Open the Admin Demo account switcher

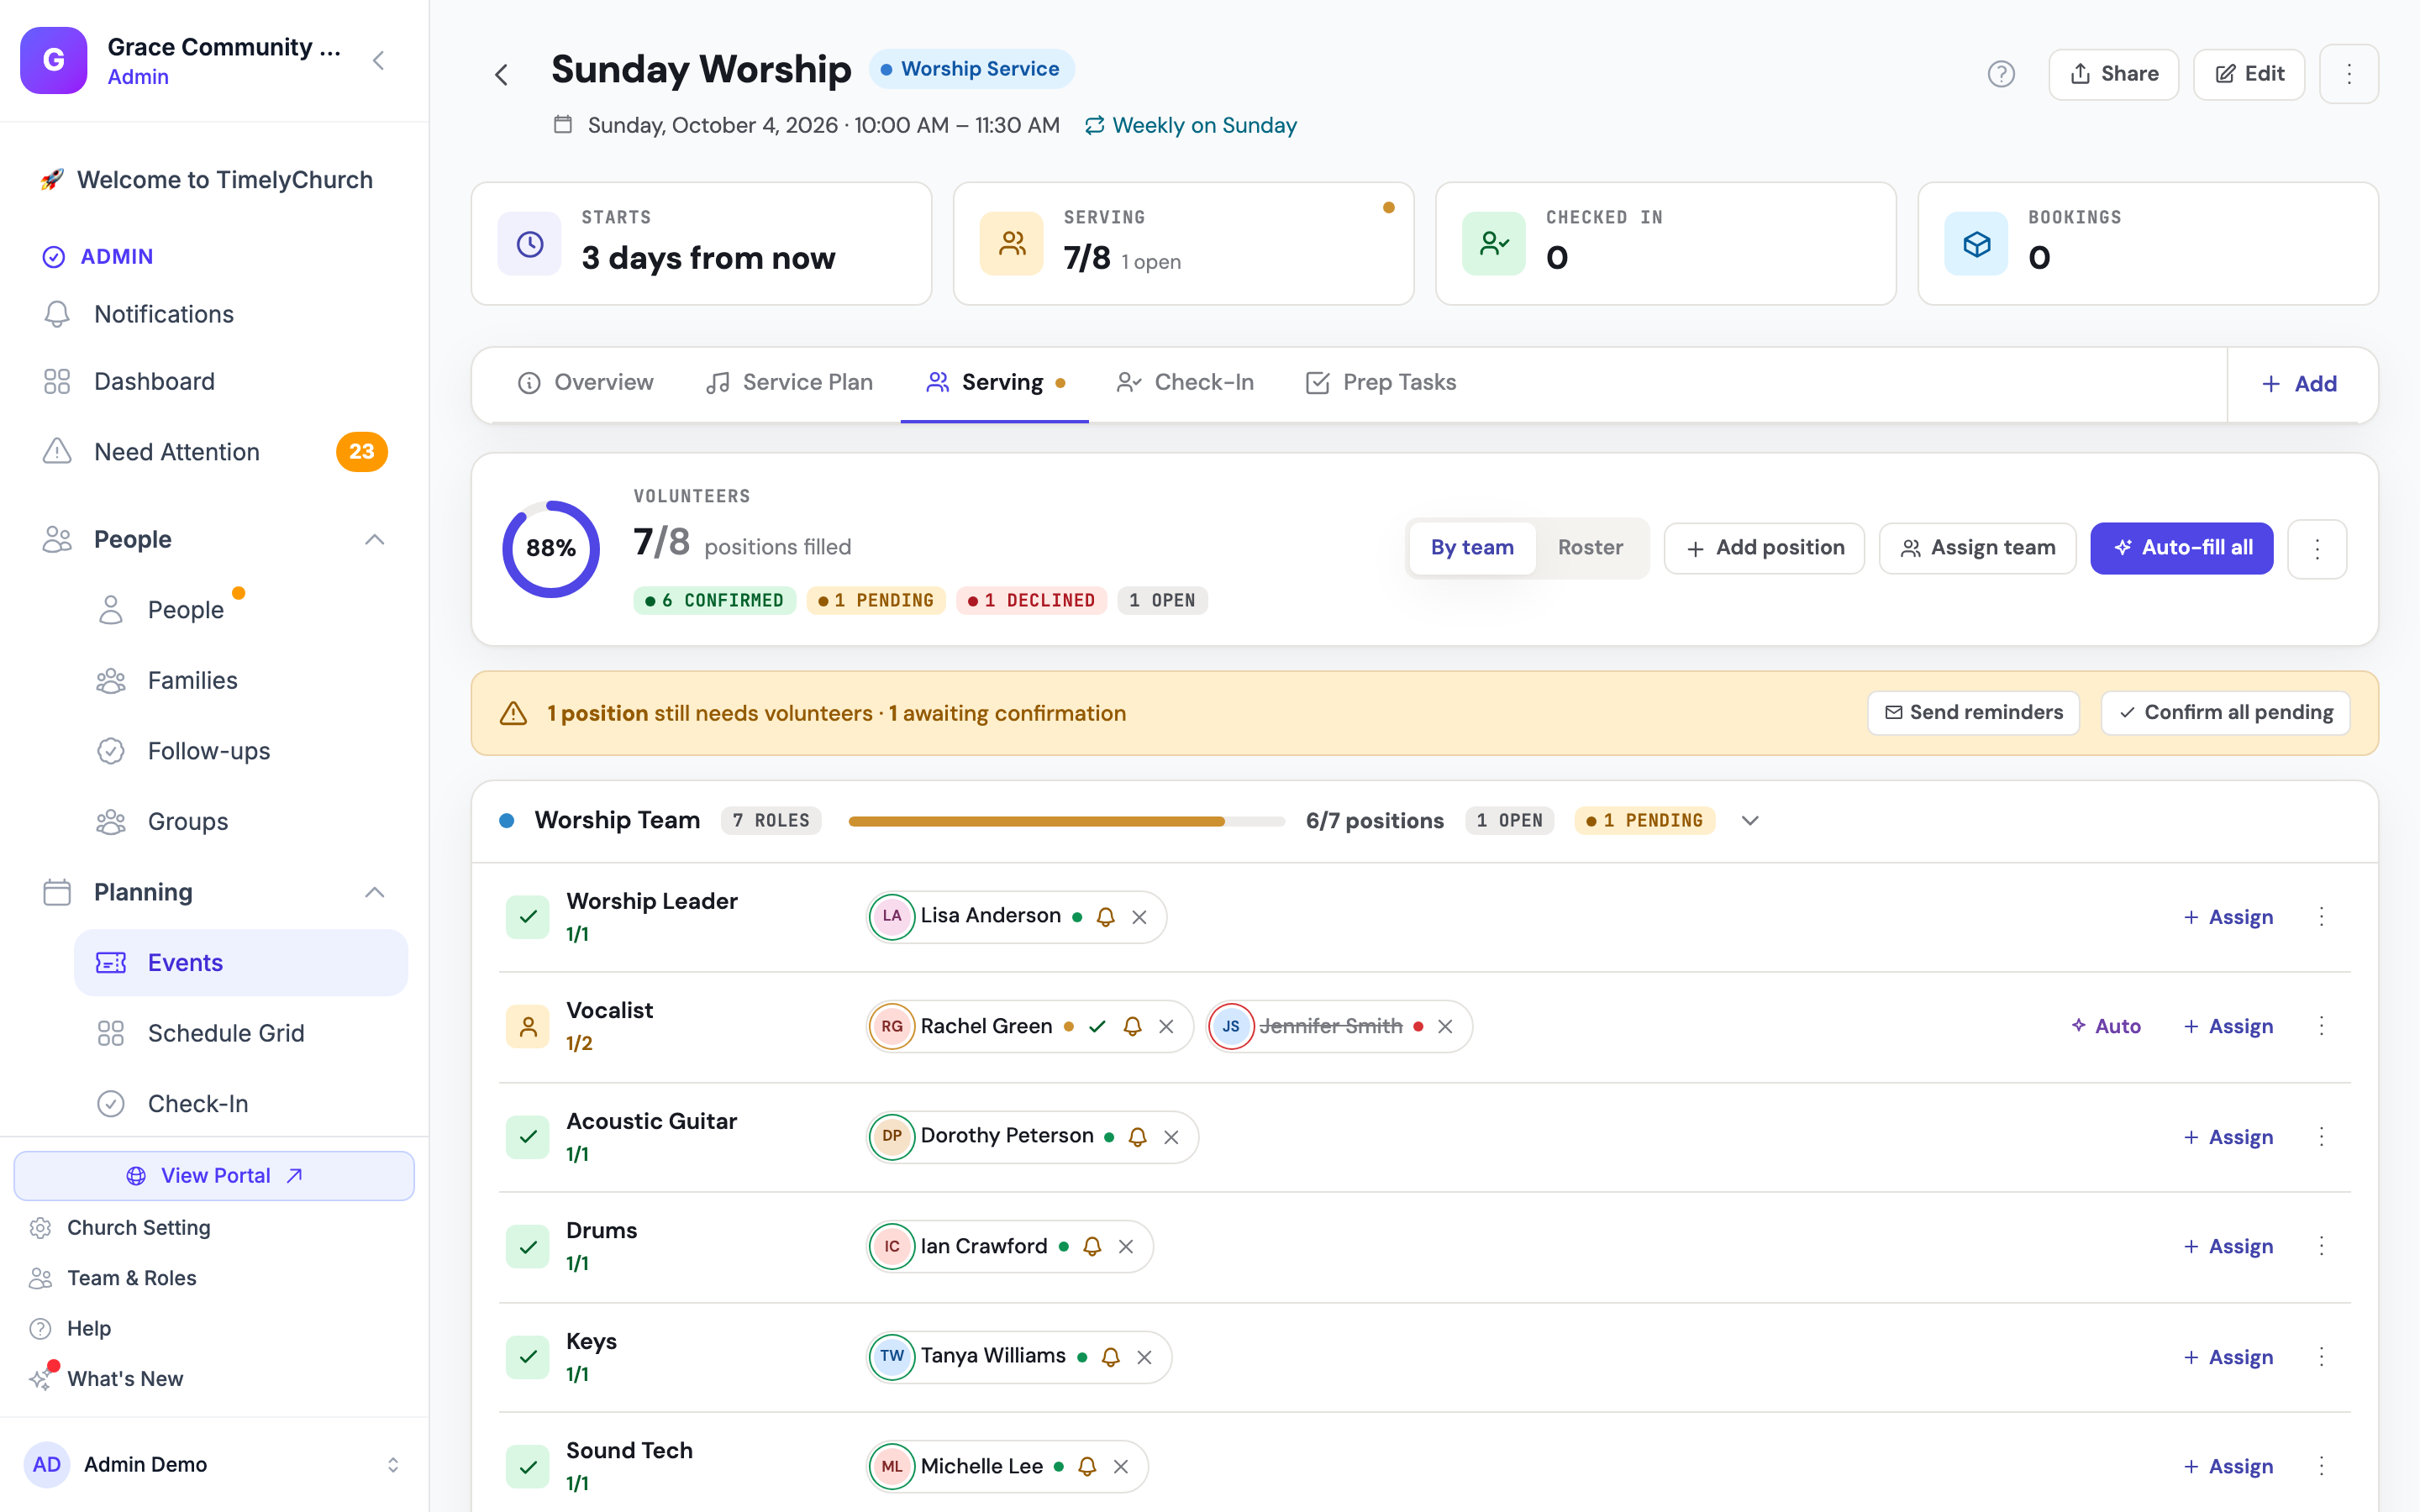pos(214,1464)
